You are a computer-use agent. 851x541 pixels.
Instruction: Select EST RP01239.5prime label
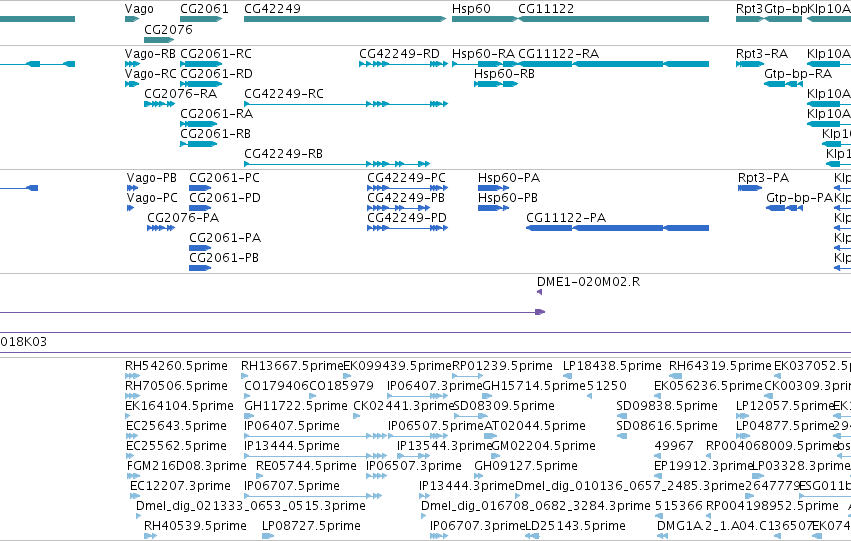[x=503, y=366]
